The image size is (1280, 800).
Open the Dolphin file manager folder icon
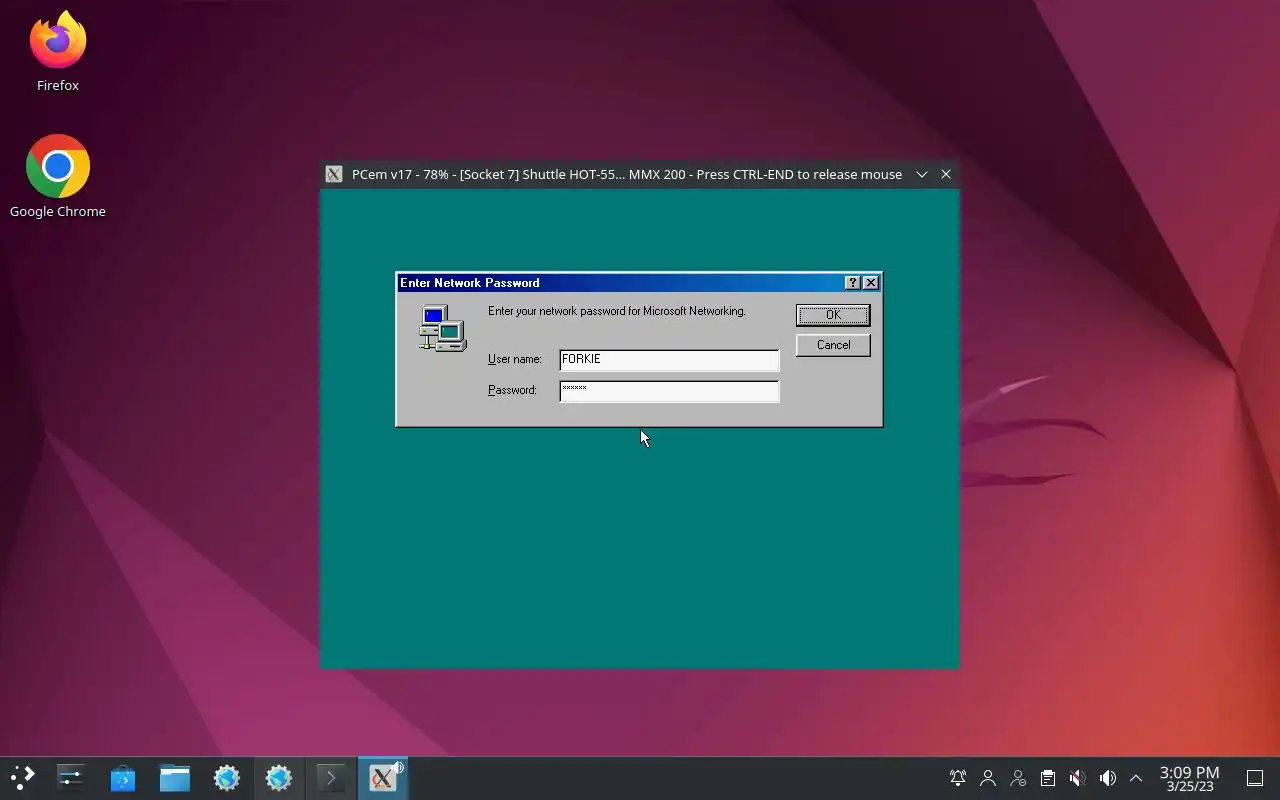[x=175, y=778]
